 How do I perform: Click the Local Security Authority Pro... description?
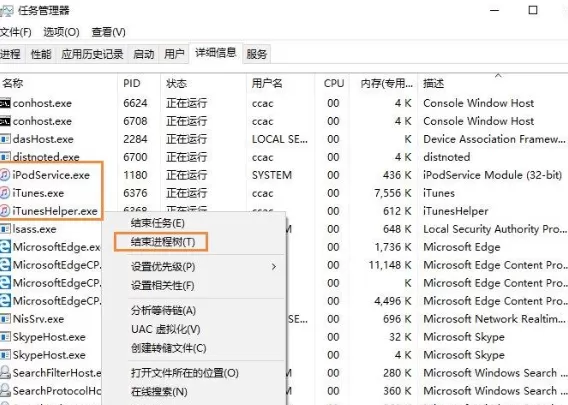pyautogui.click(x=495, y=229)
